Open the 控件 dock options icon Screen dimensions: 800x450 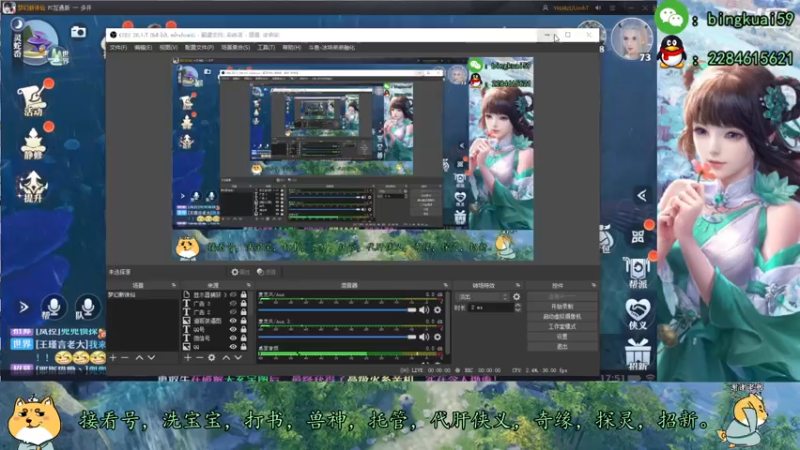(593, 285)
